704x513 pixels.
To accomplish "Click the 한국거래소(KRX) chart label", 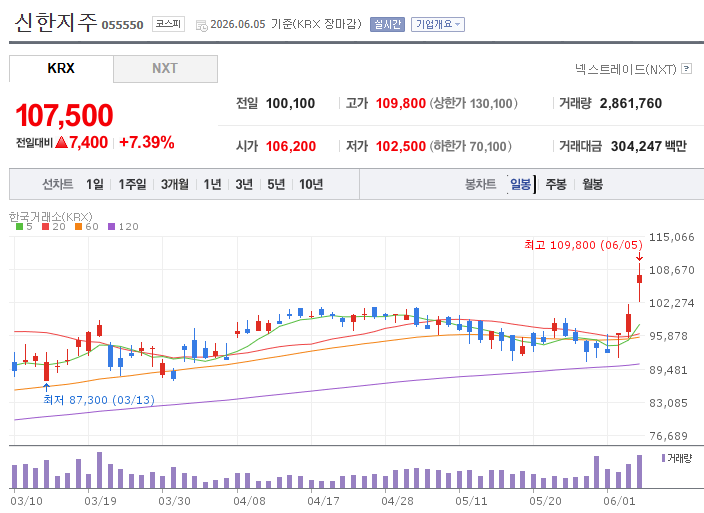I will 51,217.
